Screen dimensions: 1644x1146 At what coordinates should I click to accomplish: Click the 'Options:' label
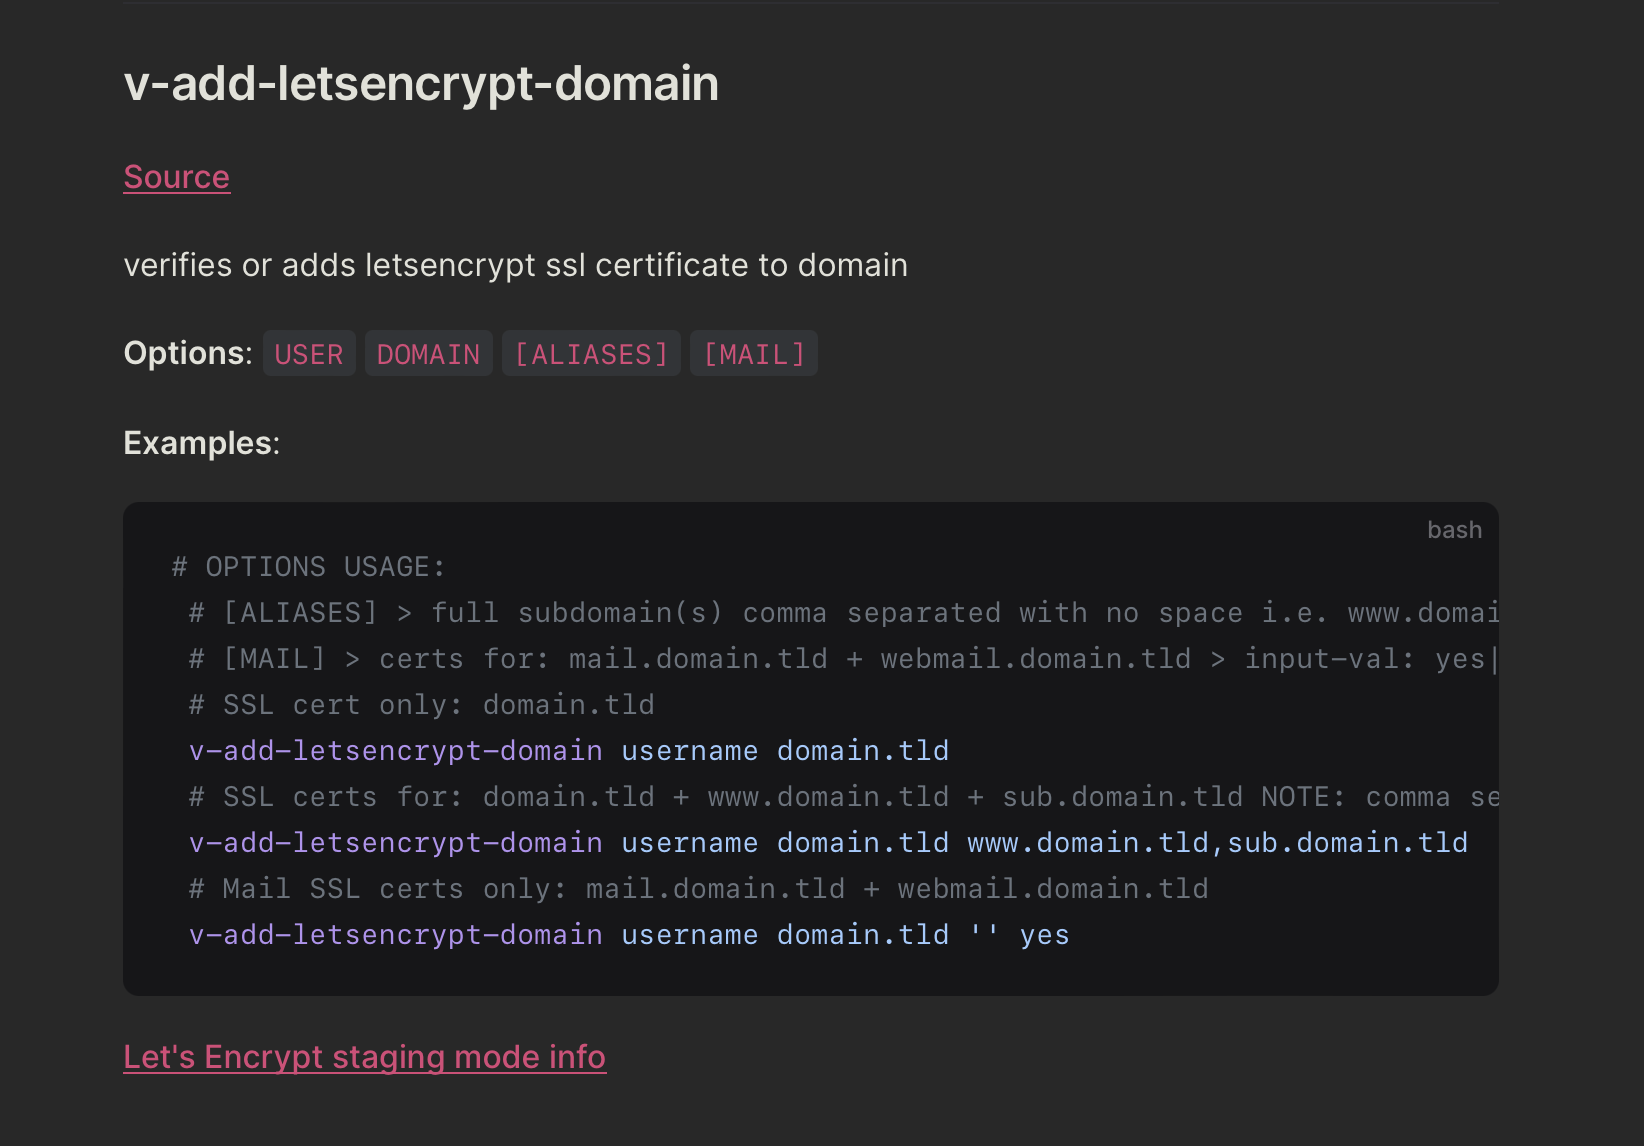point(188,353)
